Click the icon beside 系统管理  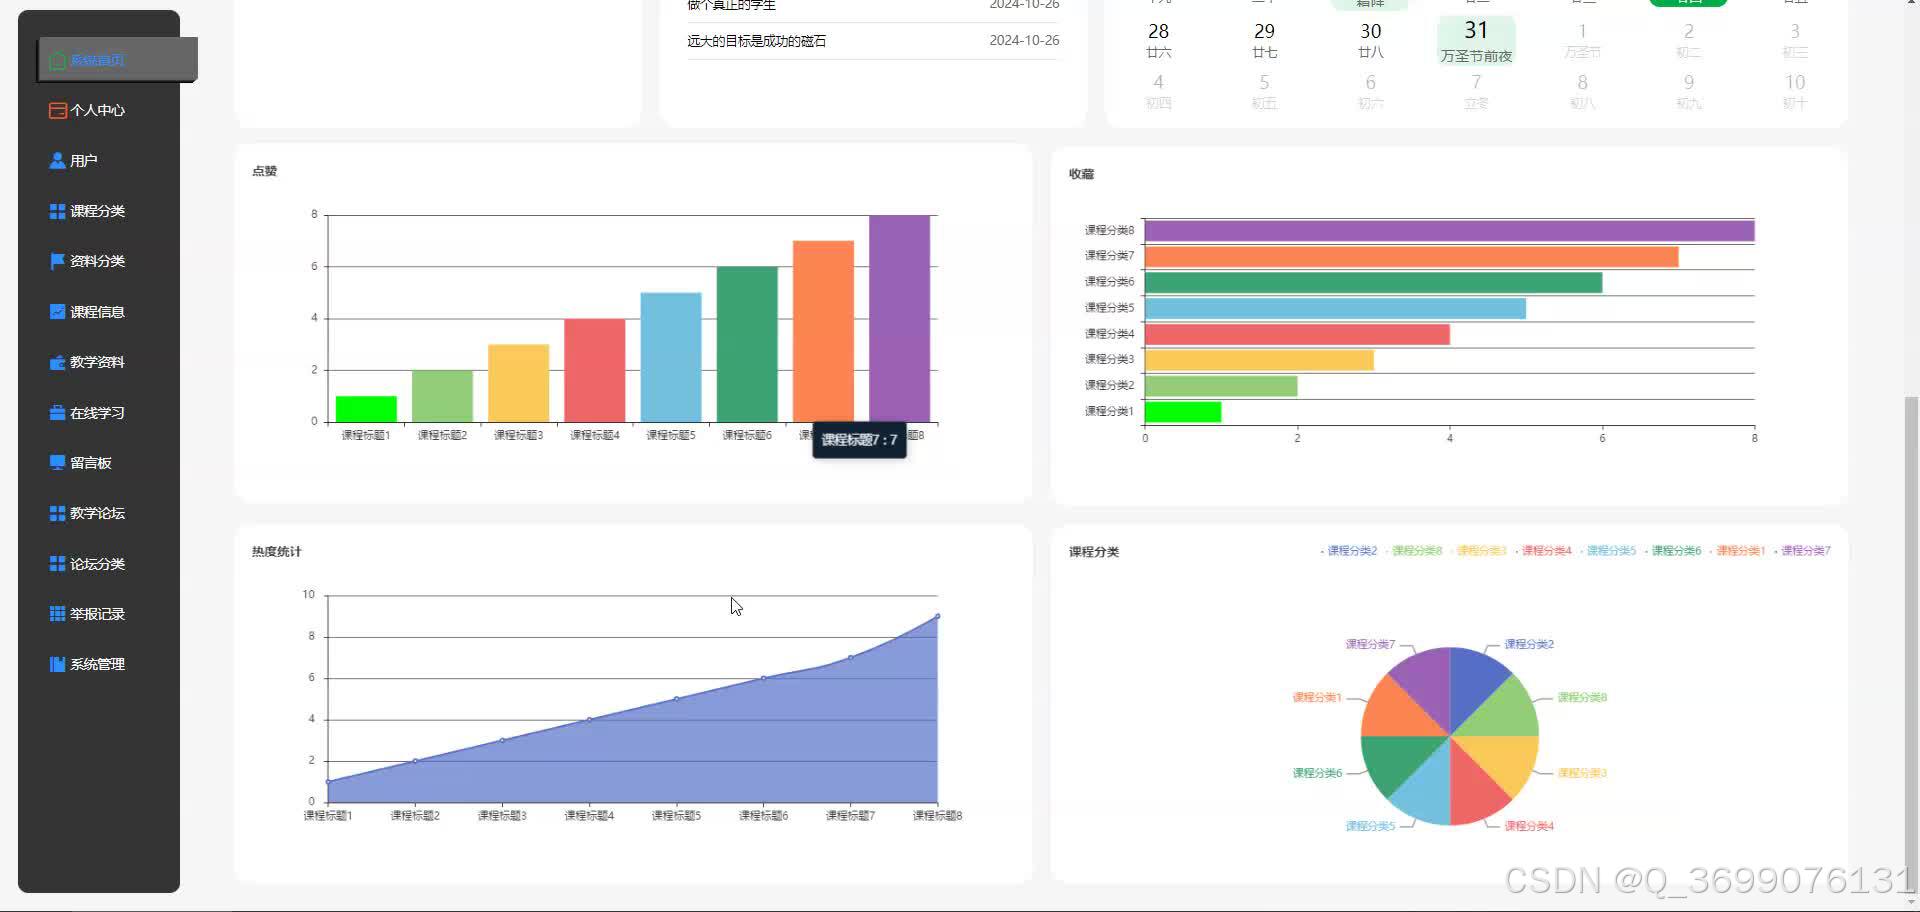pyautogui.click(x=58, y=664)
